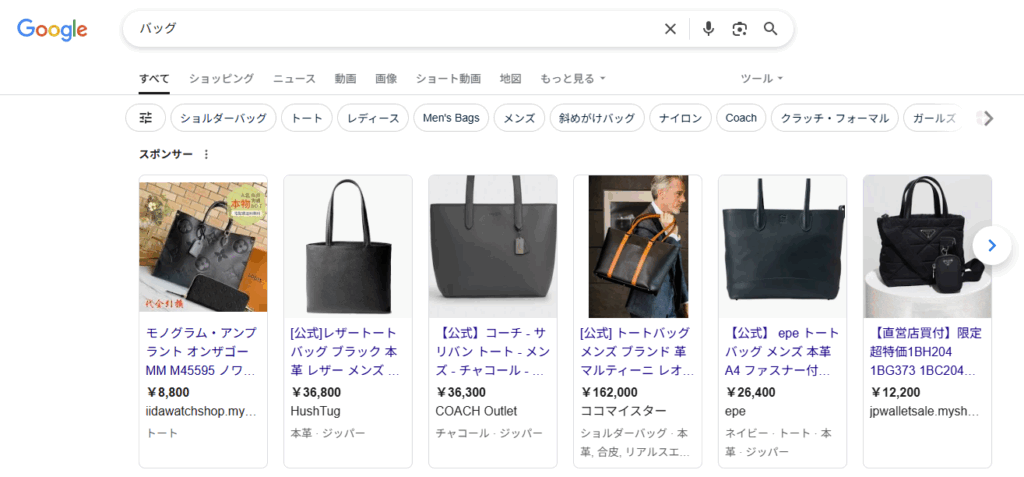This screenshot has height=477, width=1024.
Task: Open the ツール dropdown
Action: point(761,78)
